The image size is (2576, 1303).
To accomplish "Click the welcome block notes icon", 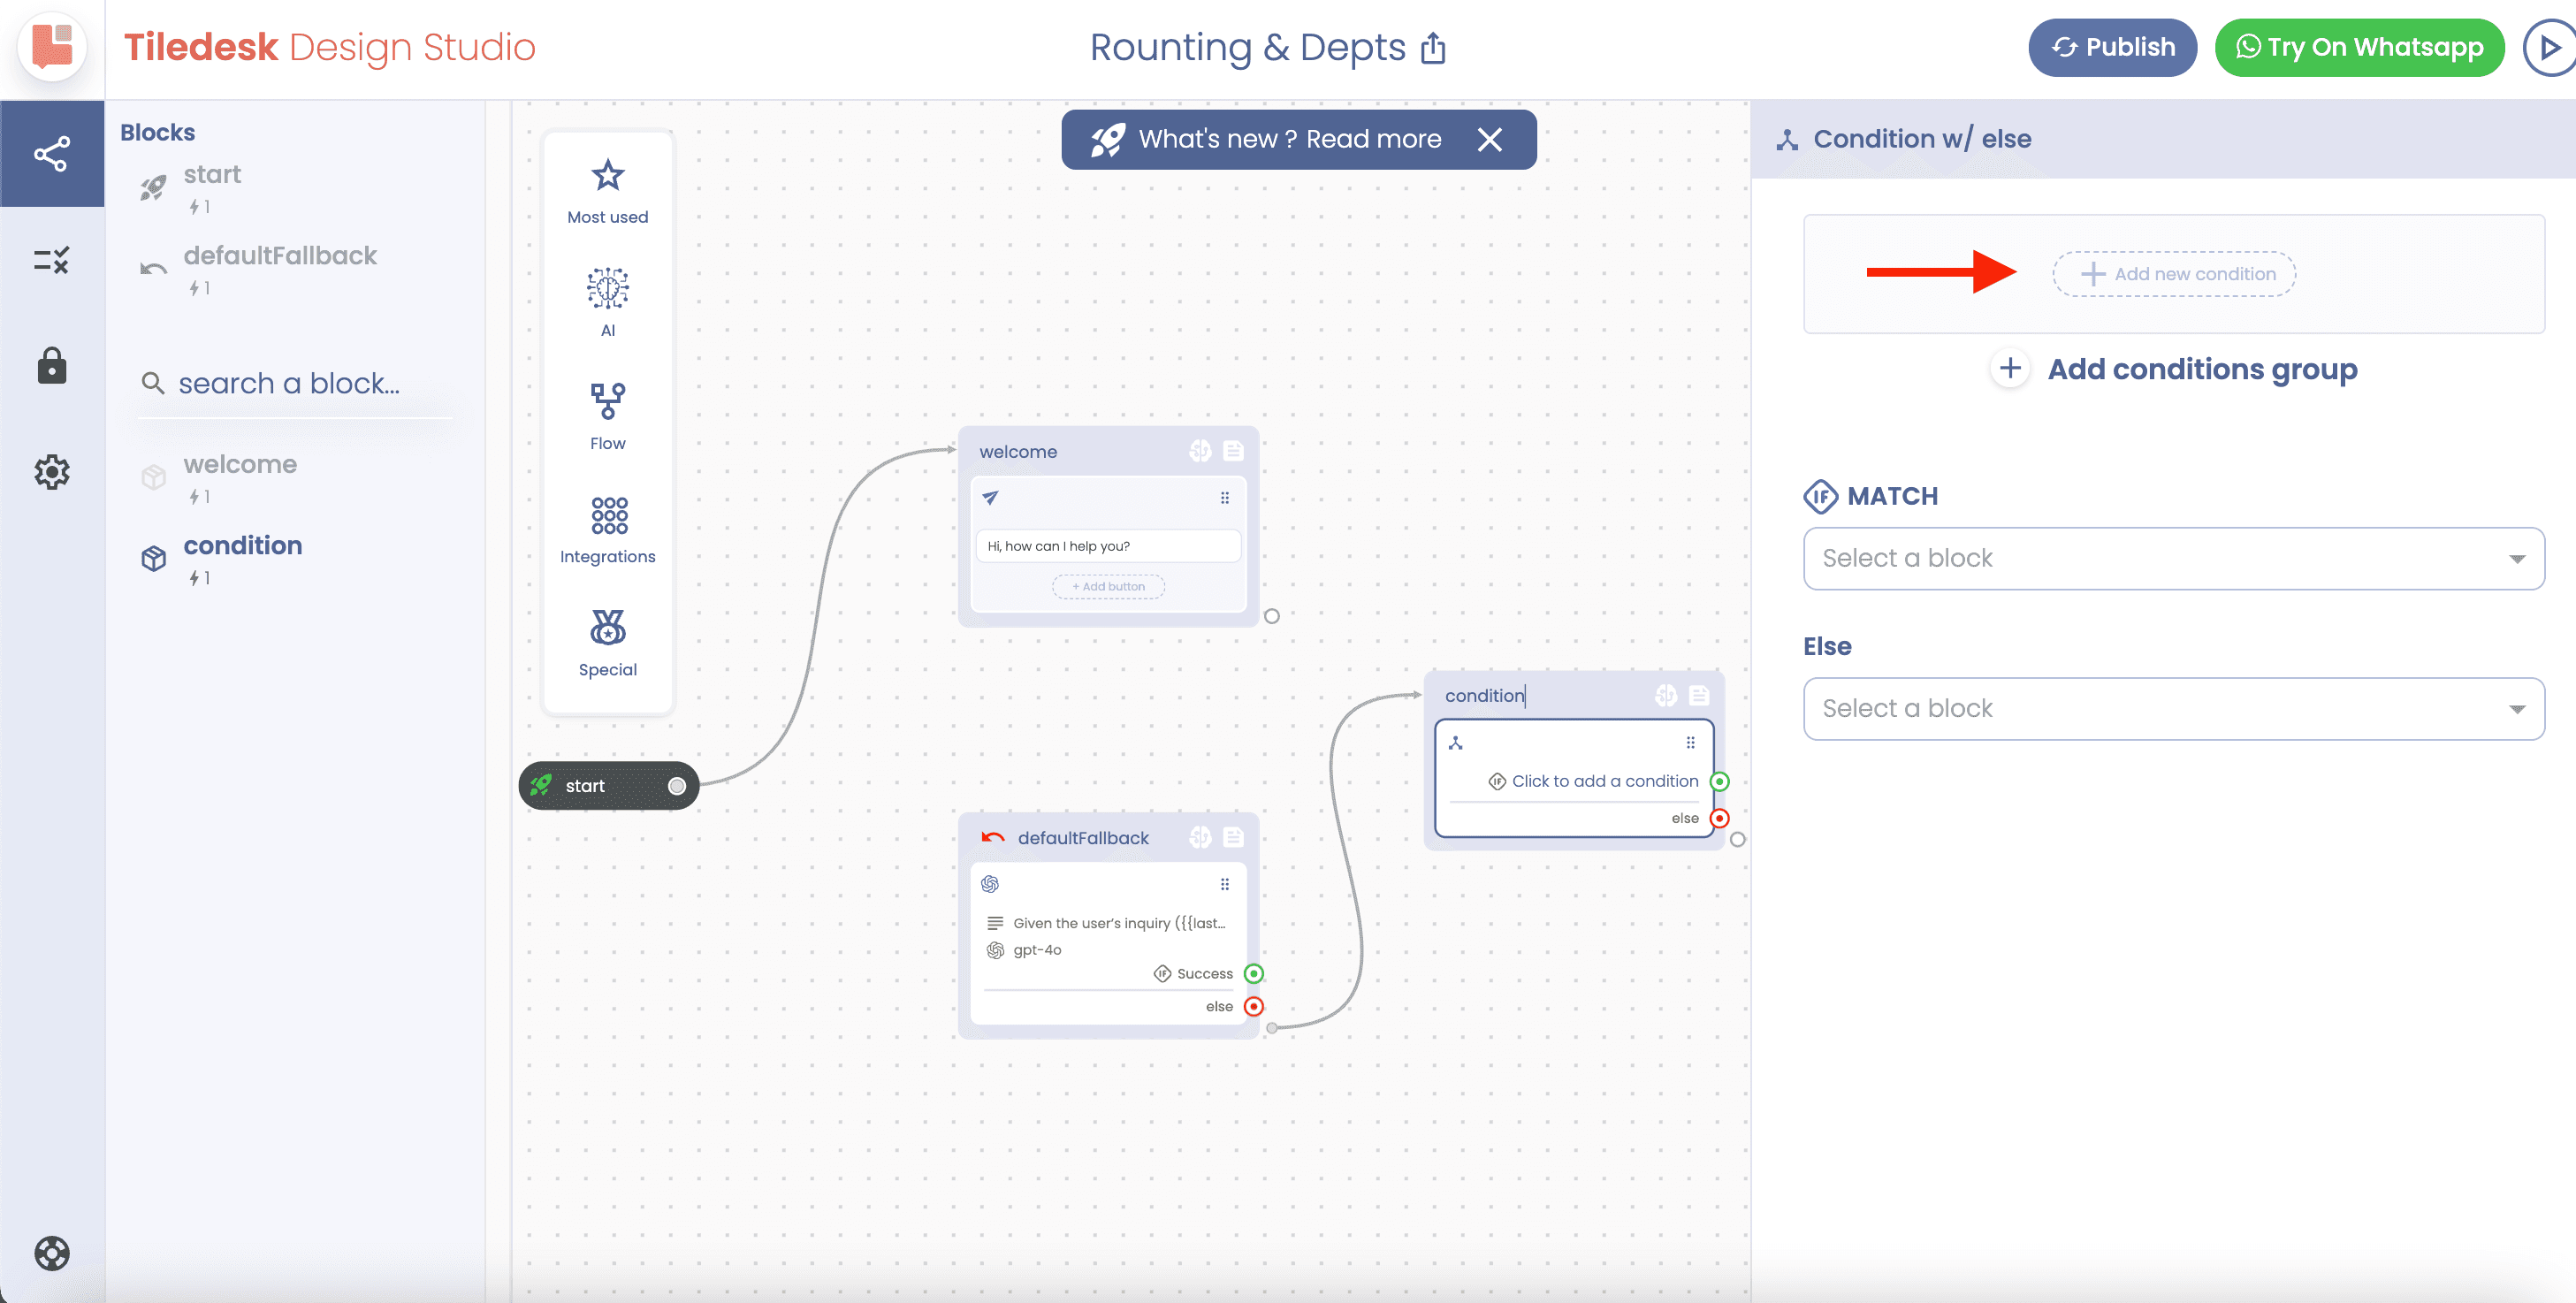I will [1233, 451].
